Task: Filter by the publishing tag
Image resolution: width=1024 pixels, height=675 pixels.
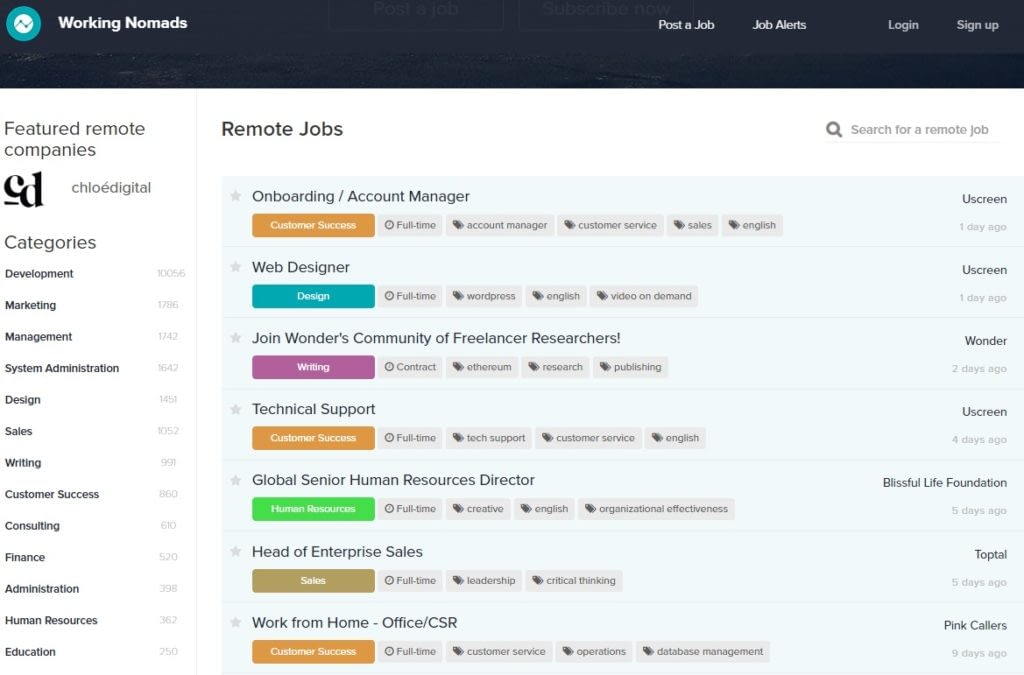Action: coord(630,367)
